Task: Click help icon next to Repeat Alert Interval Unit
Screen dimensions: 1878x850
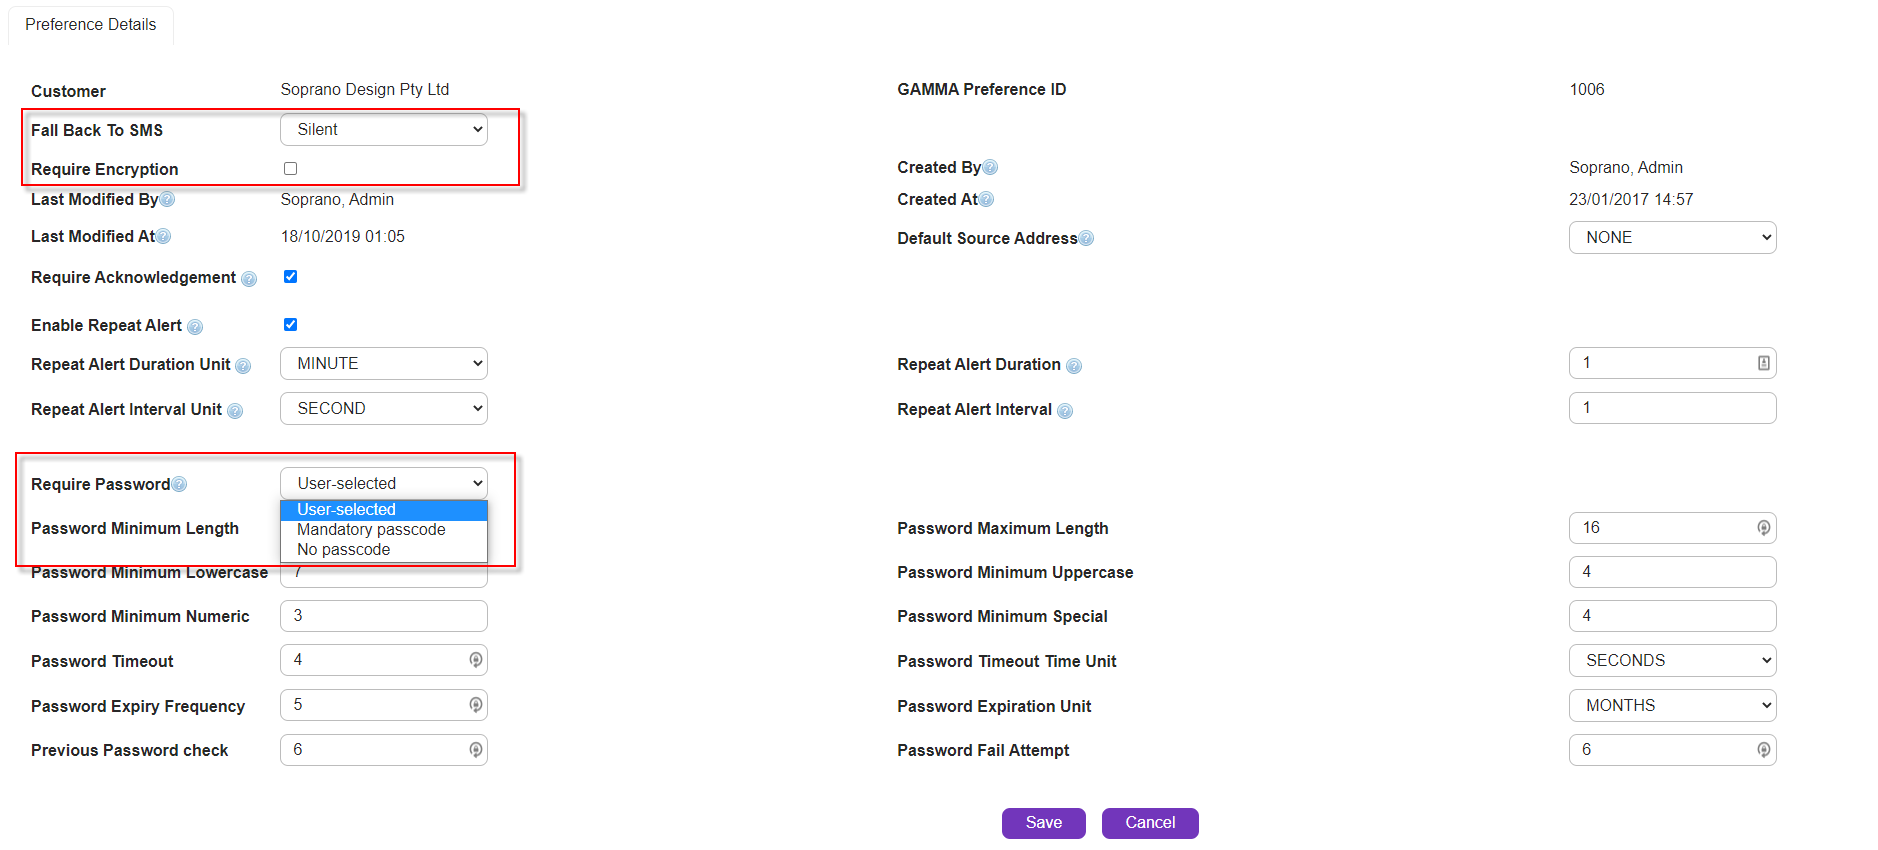Action: coord(235,411)
